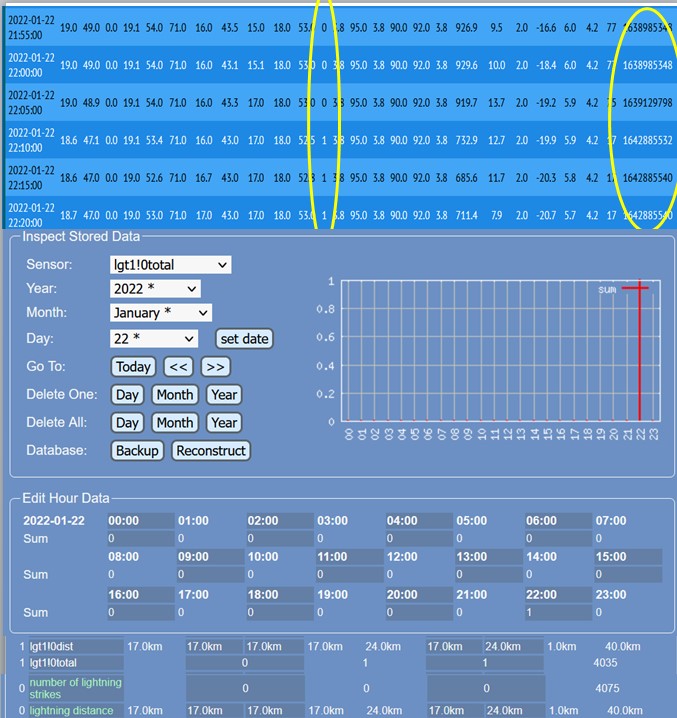Go to next day with >> button
This screenshot has height=718, width=677.
click(215, 367)
